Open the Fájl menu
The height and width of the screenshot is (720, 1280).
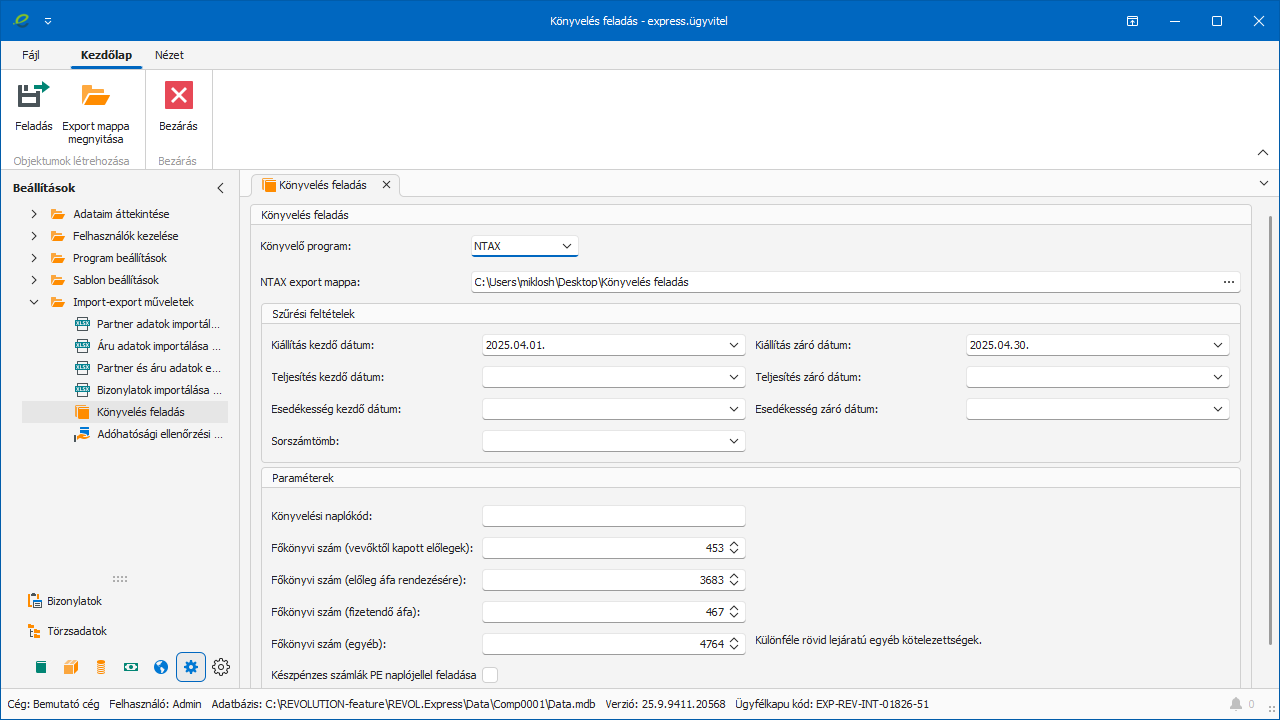pos(31,55)
